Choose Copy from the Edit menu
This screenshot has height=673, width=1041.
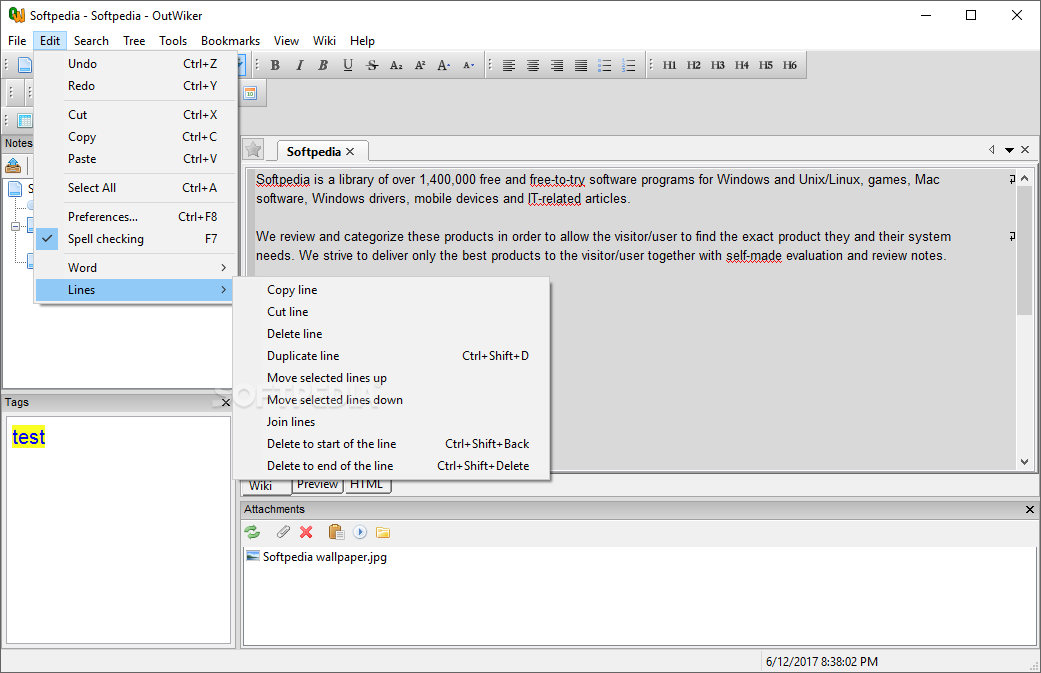pyautogui.click(x=135, y=137)
